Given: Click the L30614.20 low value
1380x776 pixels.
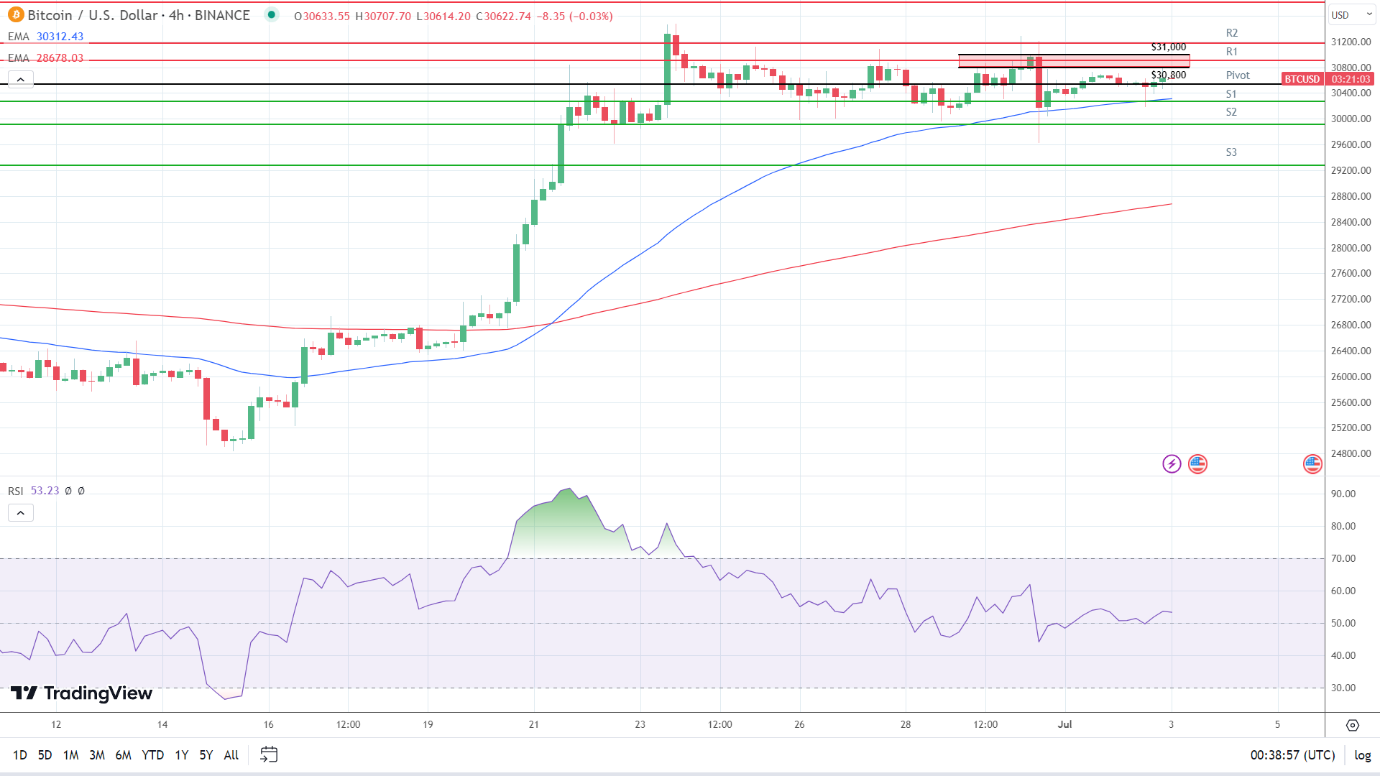Looking at the screenshot, I should coord(445,16).
